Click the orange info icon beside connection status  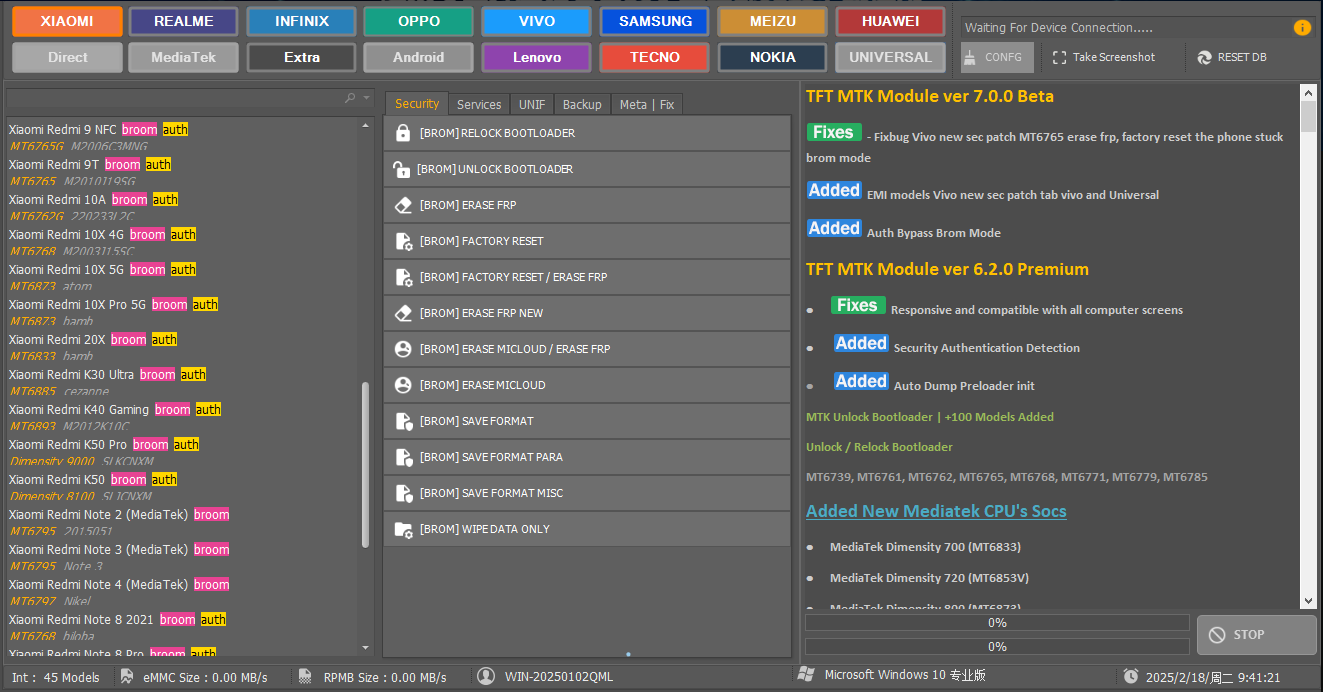(x=1301, y=28)
